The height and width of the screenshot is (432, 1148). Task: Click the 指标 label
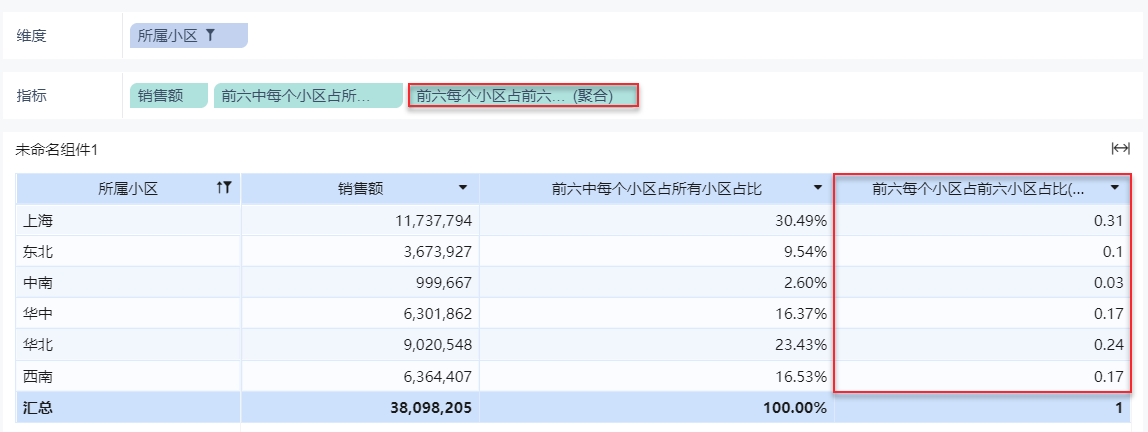[31, 96]
